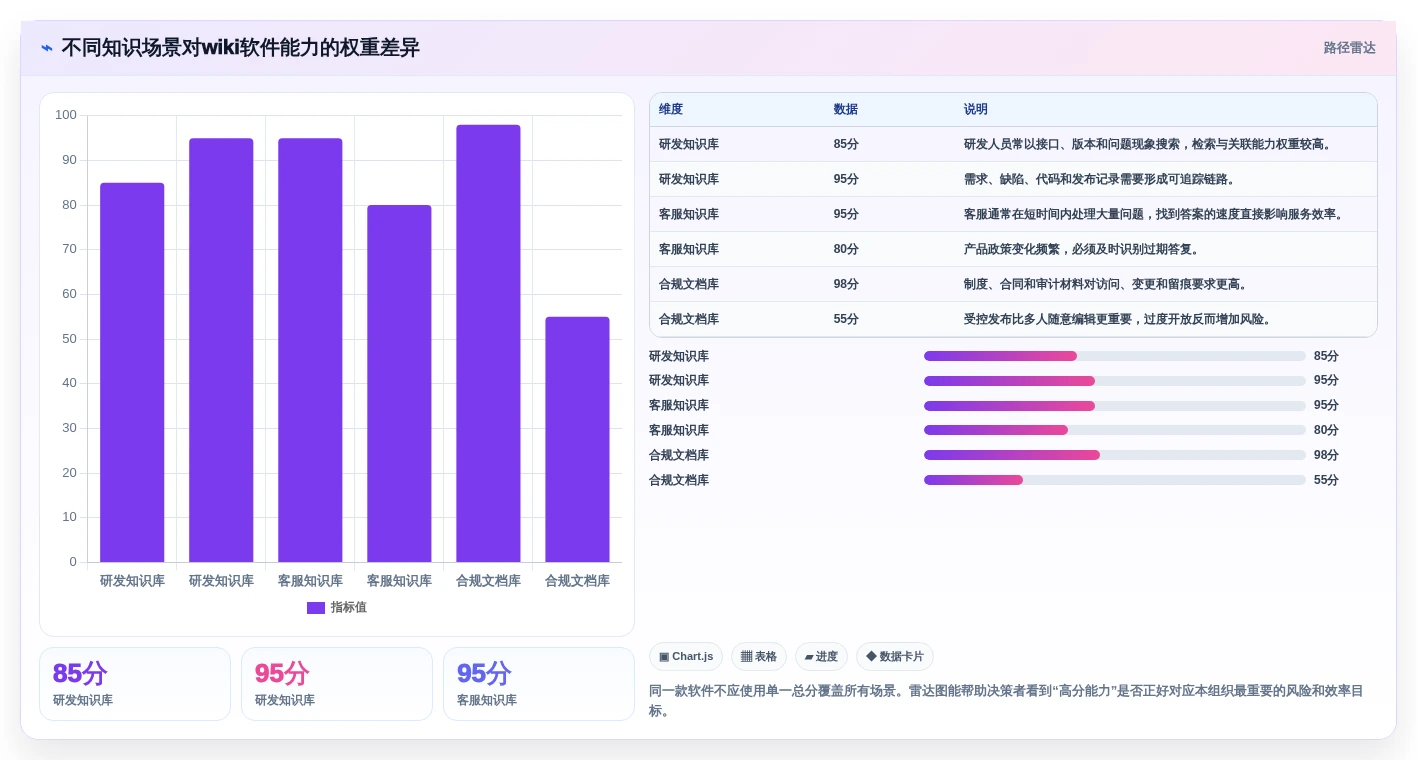Select the row describing 检索与关联能力权重较高
Viewport: 1417px width, 760px height.
1013,144
